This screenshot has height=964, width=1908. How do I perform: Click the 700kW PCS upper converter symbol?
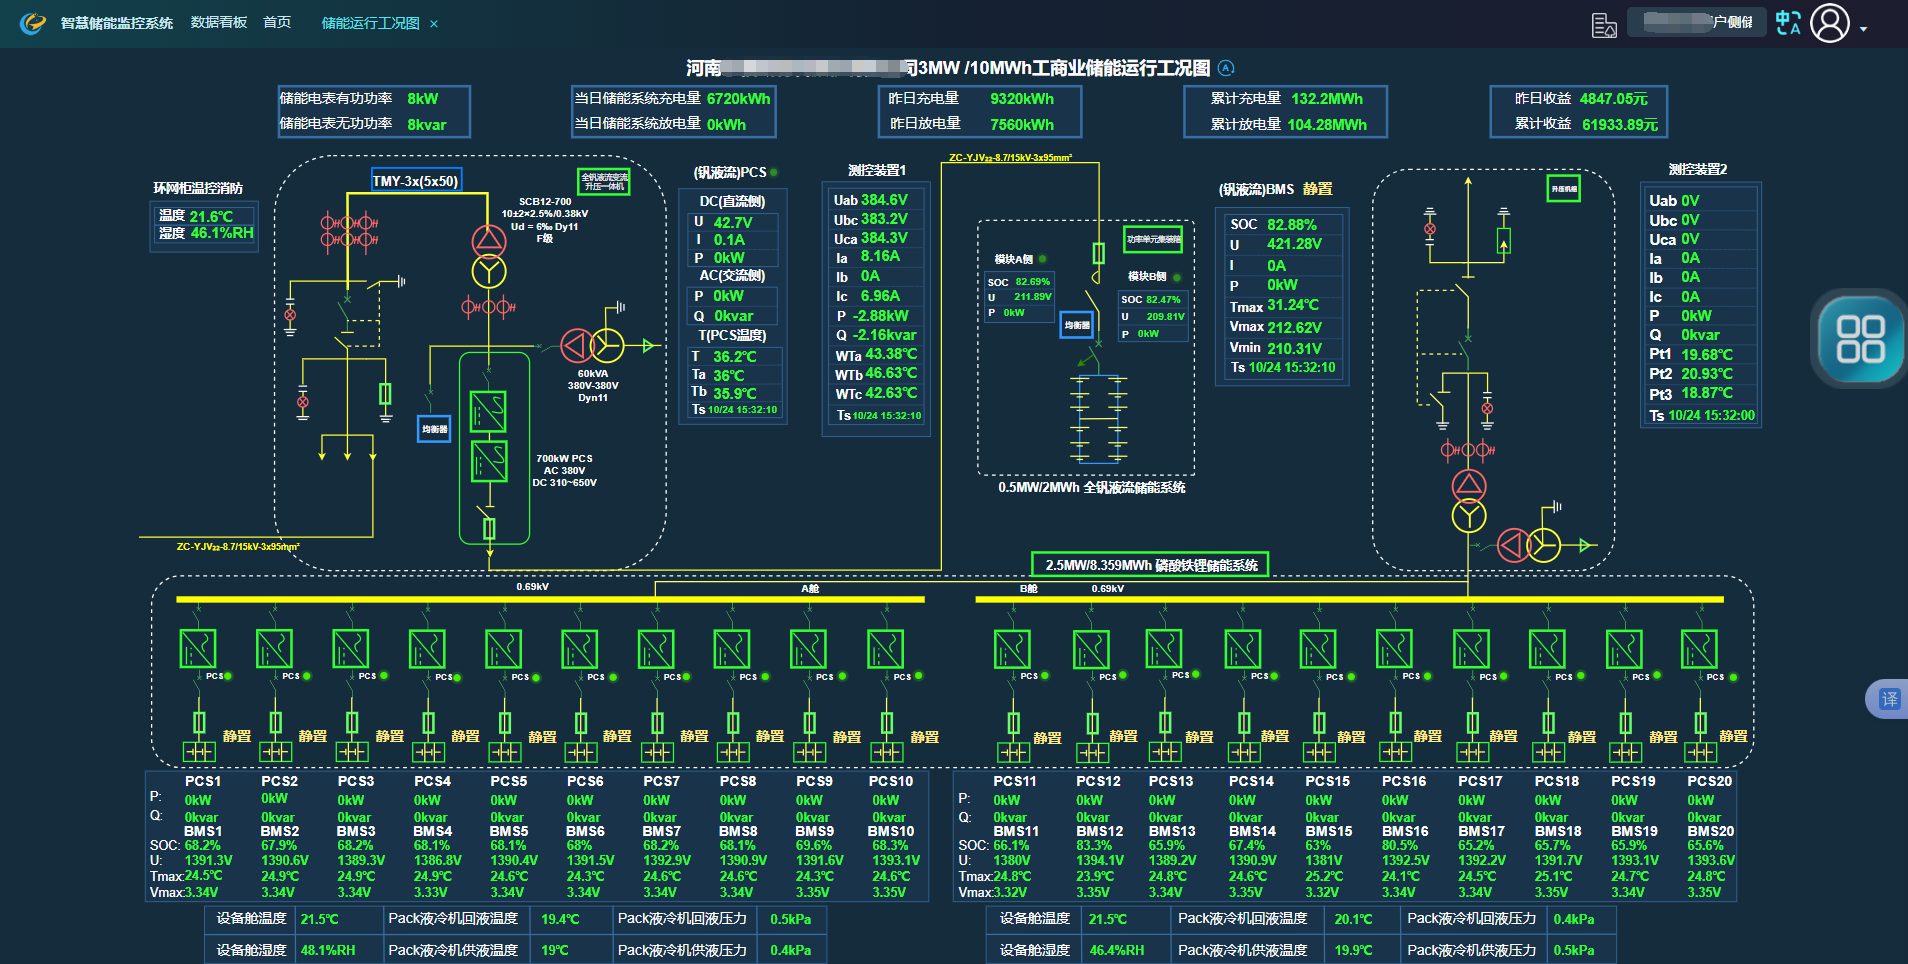click(488, 411)
